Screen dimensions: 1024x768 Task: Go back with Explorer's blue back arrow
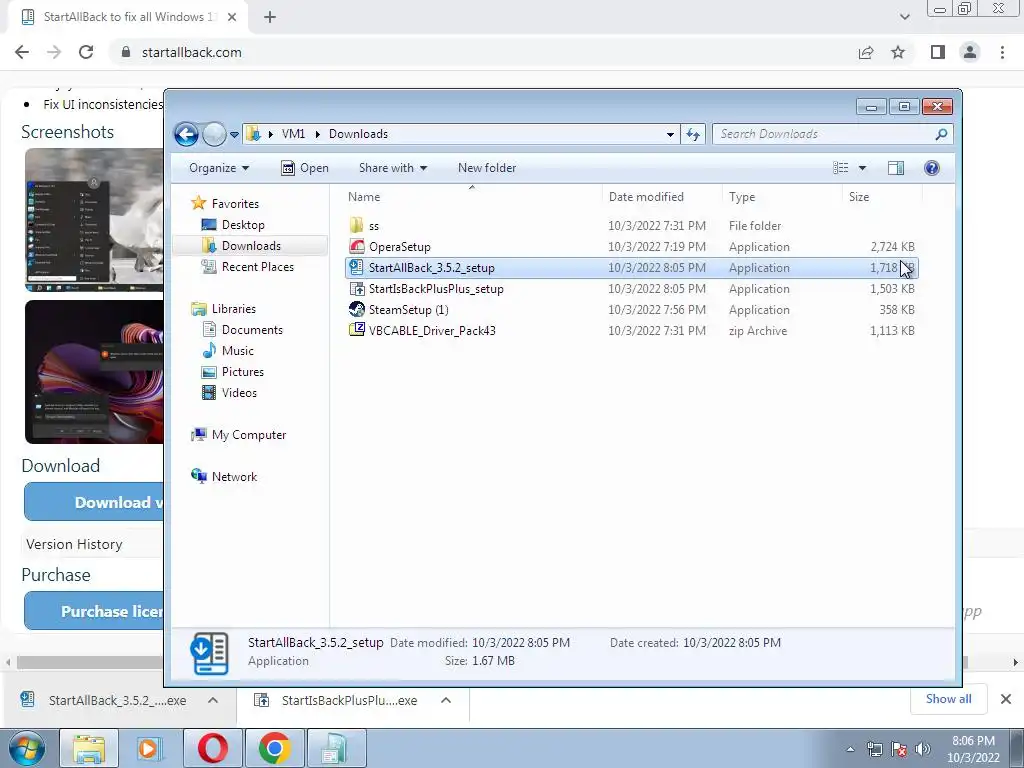point(186,135)
